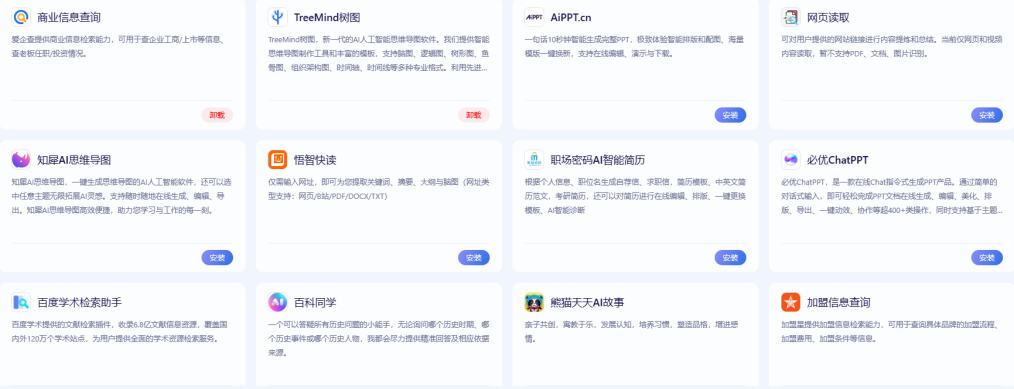Install the 必优ChatPPT plugin
Screen dimensions: 1014x389
[x=987, y=257]
